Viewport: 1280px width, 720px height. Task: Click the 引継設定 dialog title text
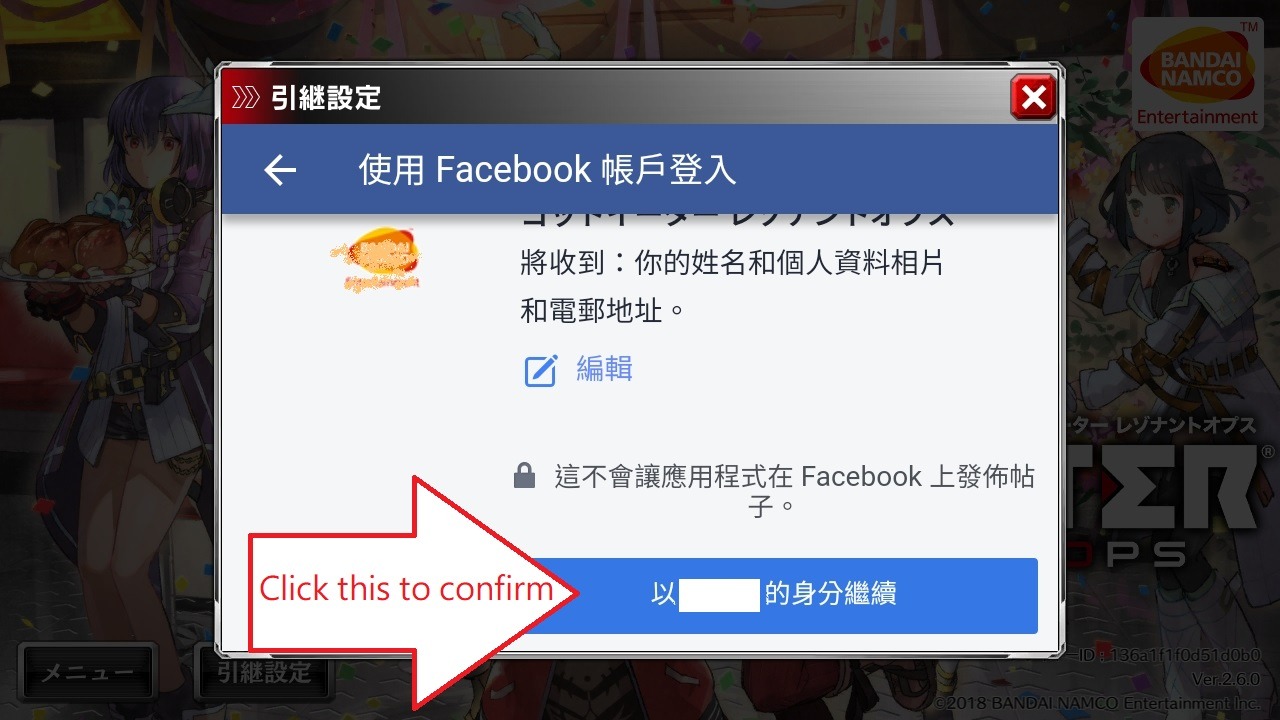click(x=326, y=97)
